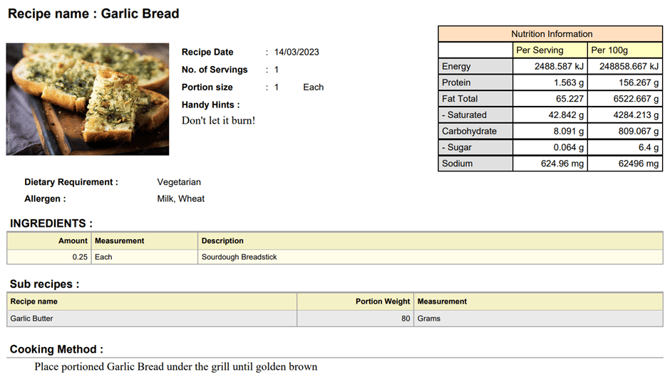670x384 pixels.
Task: Click the garlic bread photo thumbnail
Action: pyautogui.click(x=88, y=99)
